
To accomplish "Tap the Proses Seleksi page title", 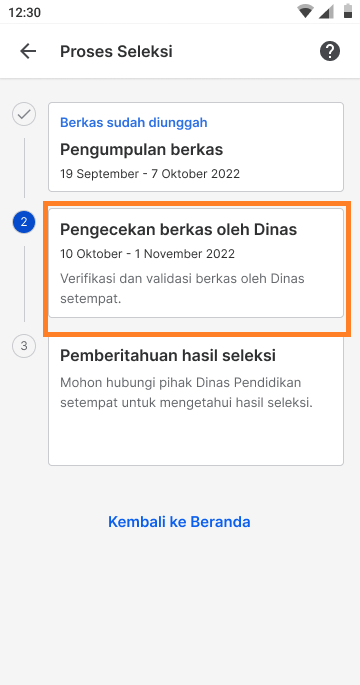I will 116,52.
